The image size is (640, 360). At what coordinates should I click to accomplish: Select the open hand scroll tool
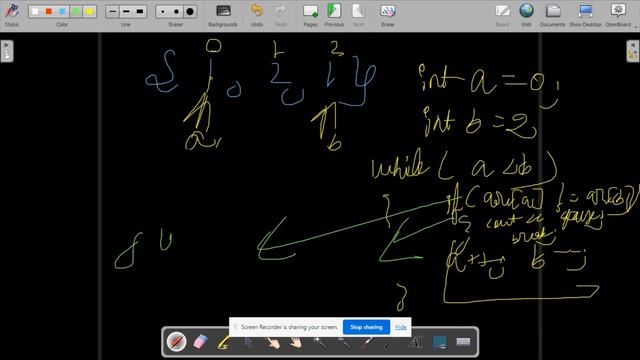[x=296, y=342]
